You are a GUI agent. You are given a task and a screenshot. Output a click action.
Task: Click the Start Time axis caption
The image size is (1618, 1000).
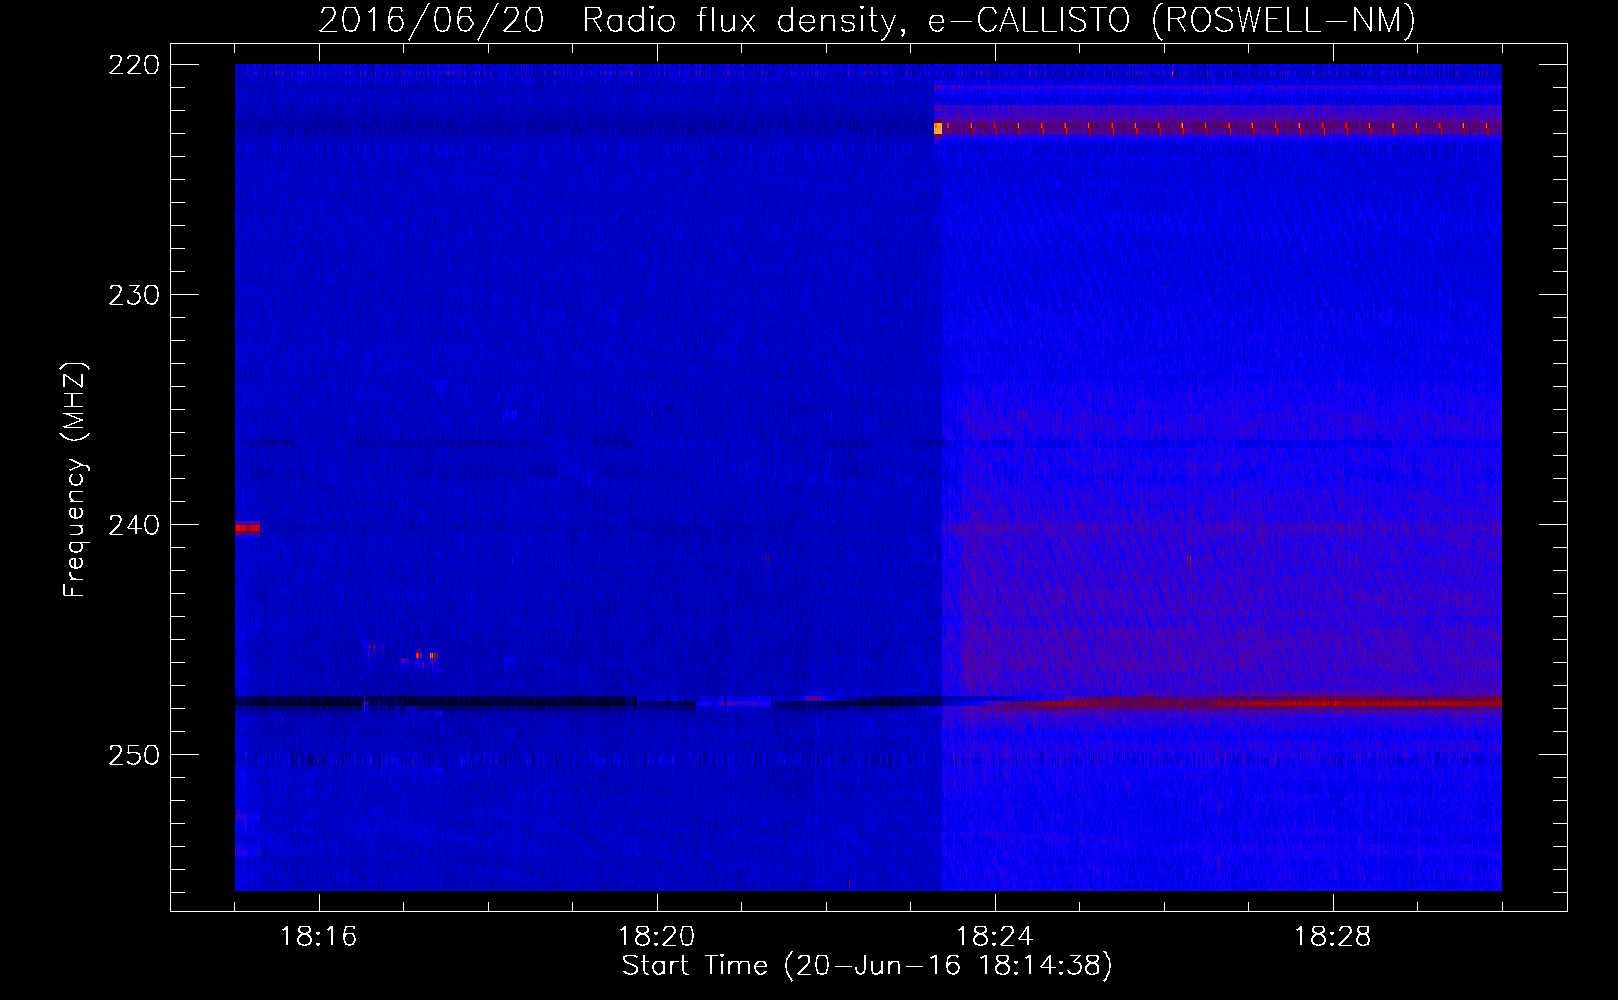pos(867,966)
